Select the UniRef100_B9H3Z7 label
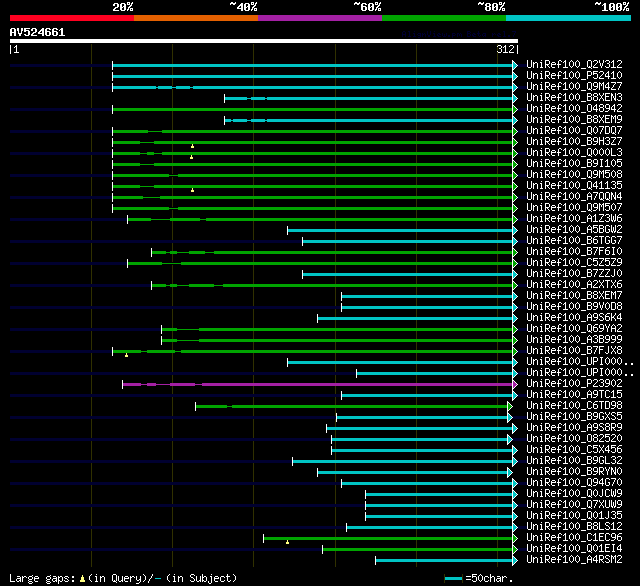 click(x=574, y=141)
